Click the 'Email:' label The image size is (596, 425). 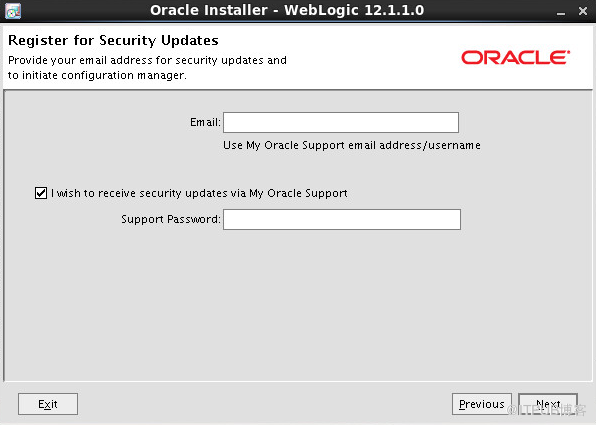[x=205, y=122]
